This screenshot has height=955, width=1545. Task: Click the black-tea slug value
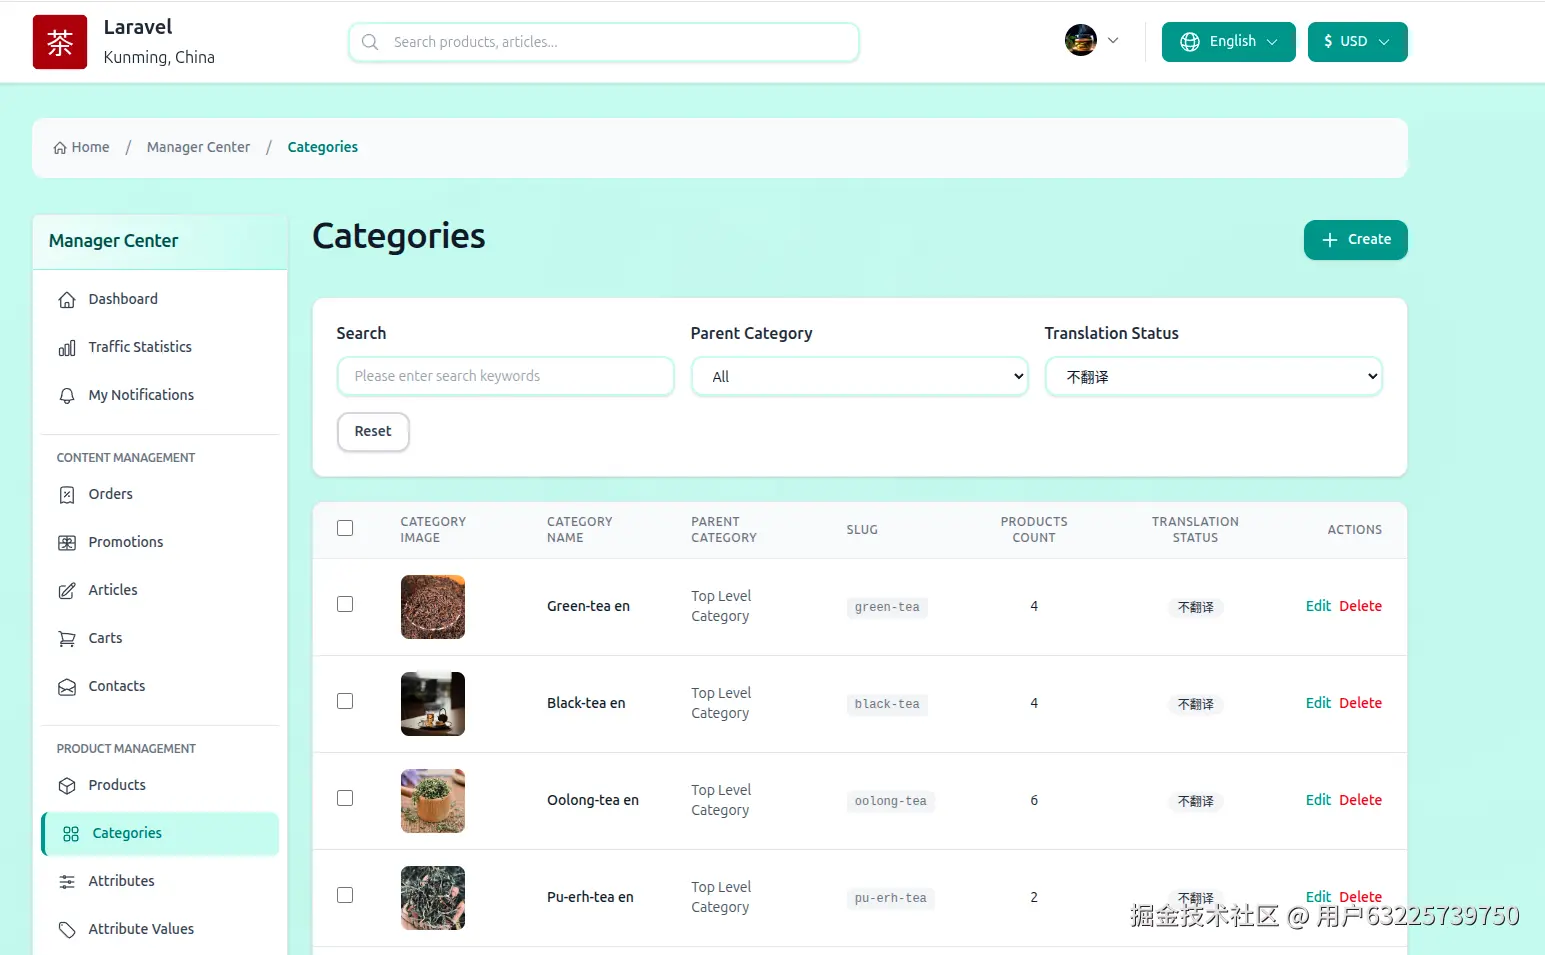(x=887, y=704)
